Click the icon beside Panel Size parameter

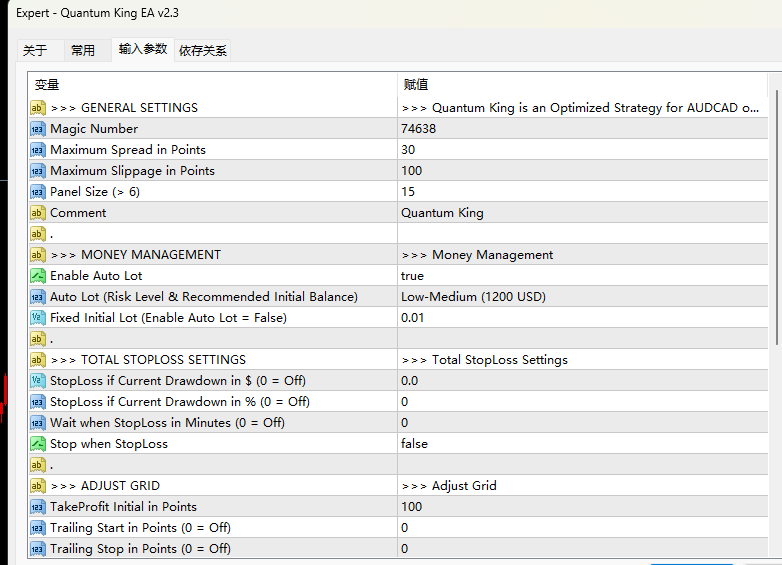[x=38, y=192]
